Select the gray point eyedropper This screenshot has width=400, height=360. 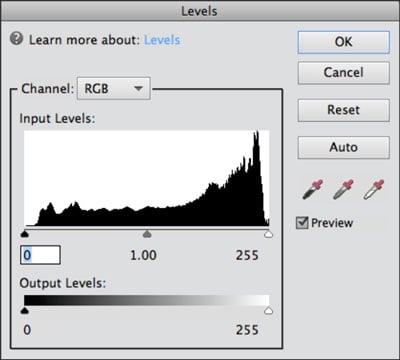tap(343, 189)
